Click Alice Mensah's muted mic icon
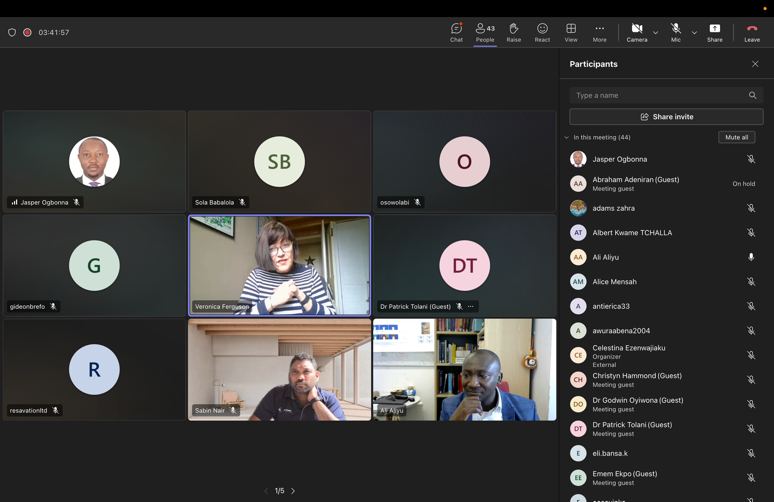 (x=751, y=281)
